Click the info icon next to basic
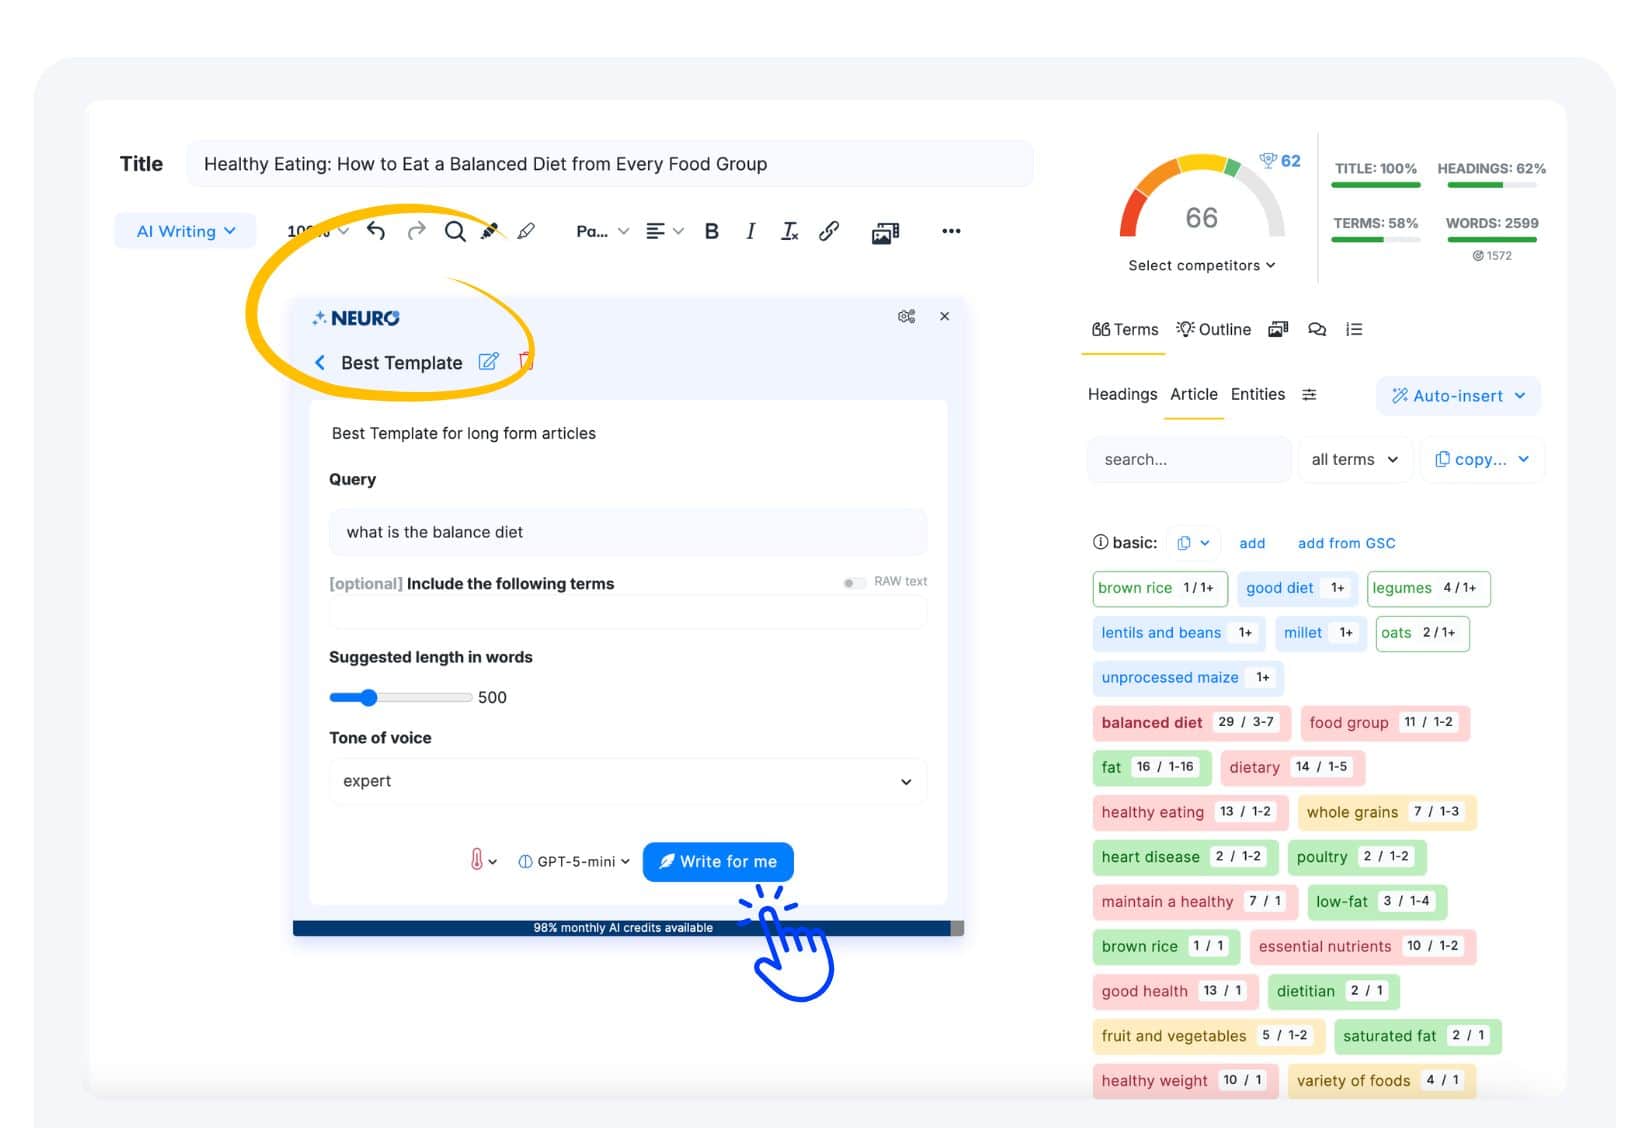The height and width of the screenshot is (1128, 1650). (1100, 542)
